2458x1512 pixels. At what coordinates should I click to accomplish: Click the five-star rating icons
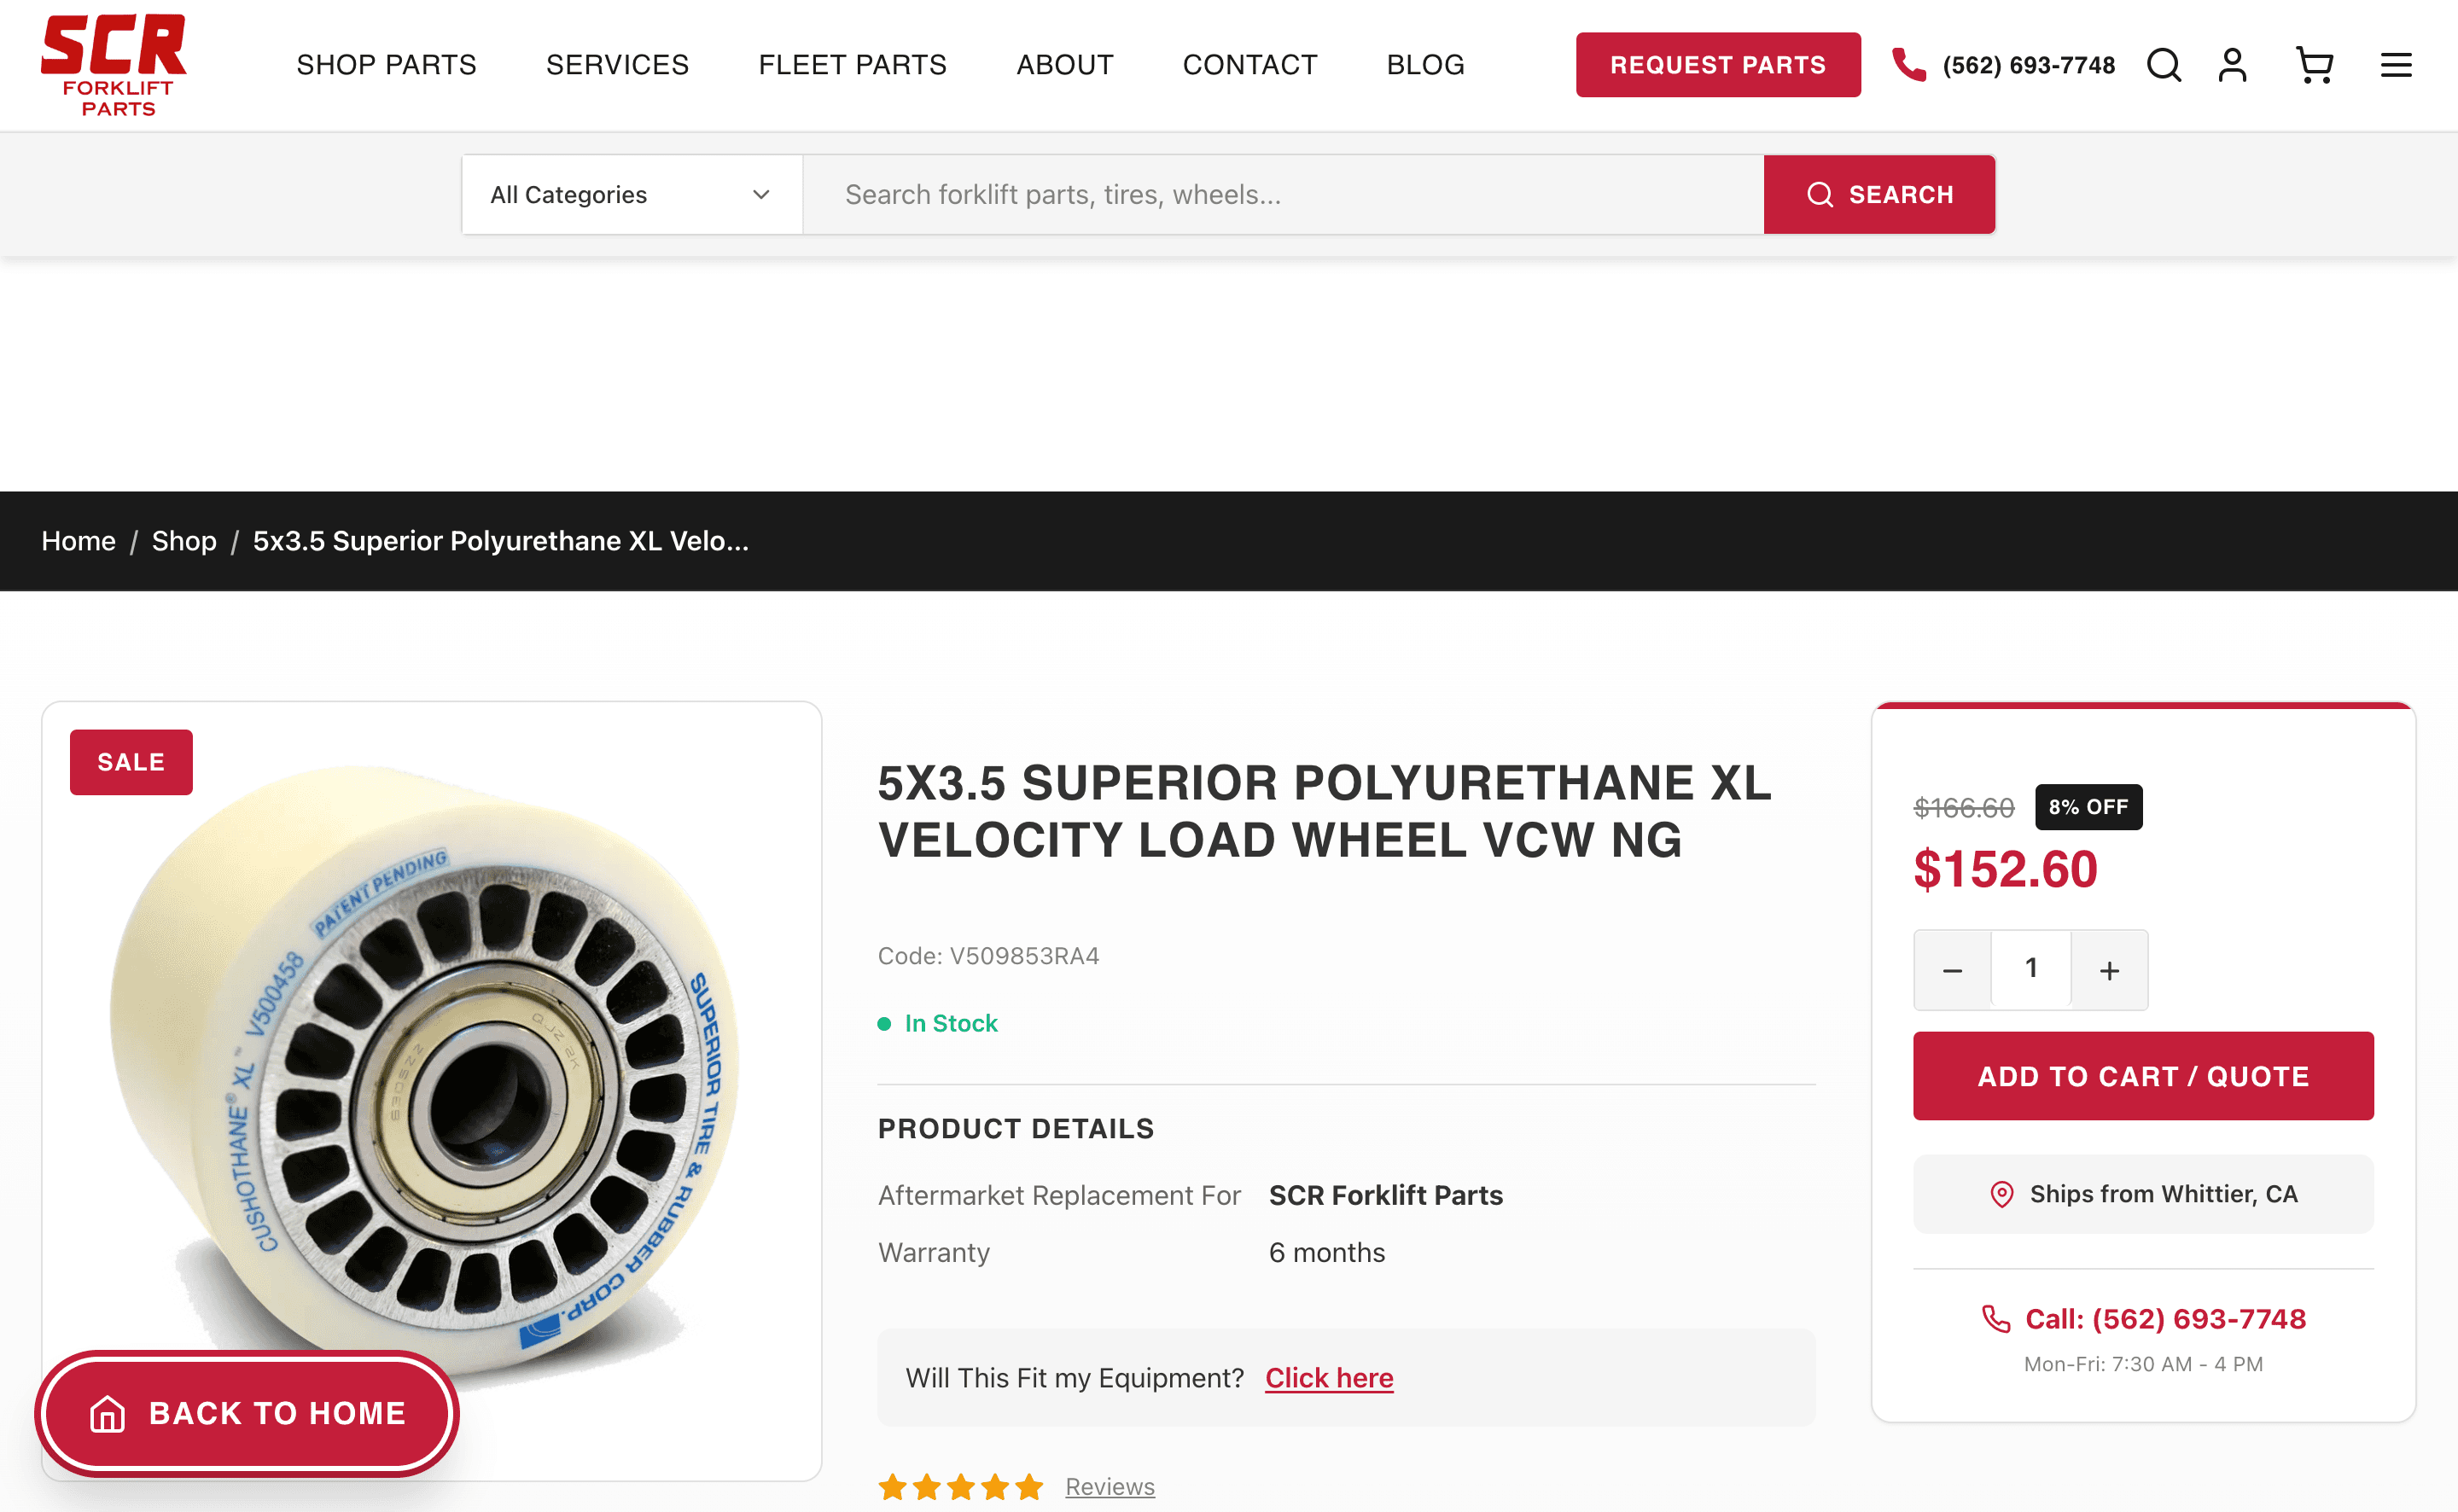coord(960,1487)
